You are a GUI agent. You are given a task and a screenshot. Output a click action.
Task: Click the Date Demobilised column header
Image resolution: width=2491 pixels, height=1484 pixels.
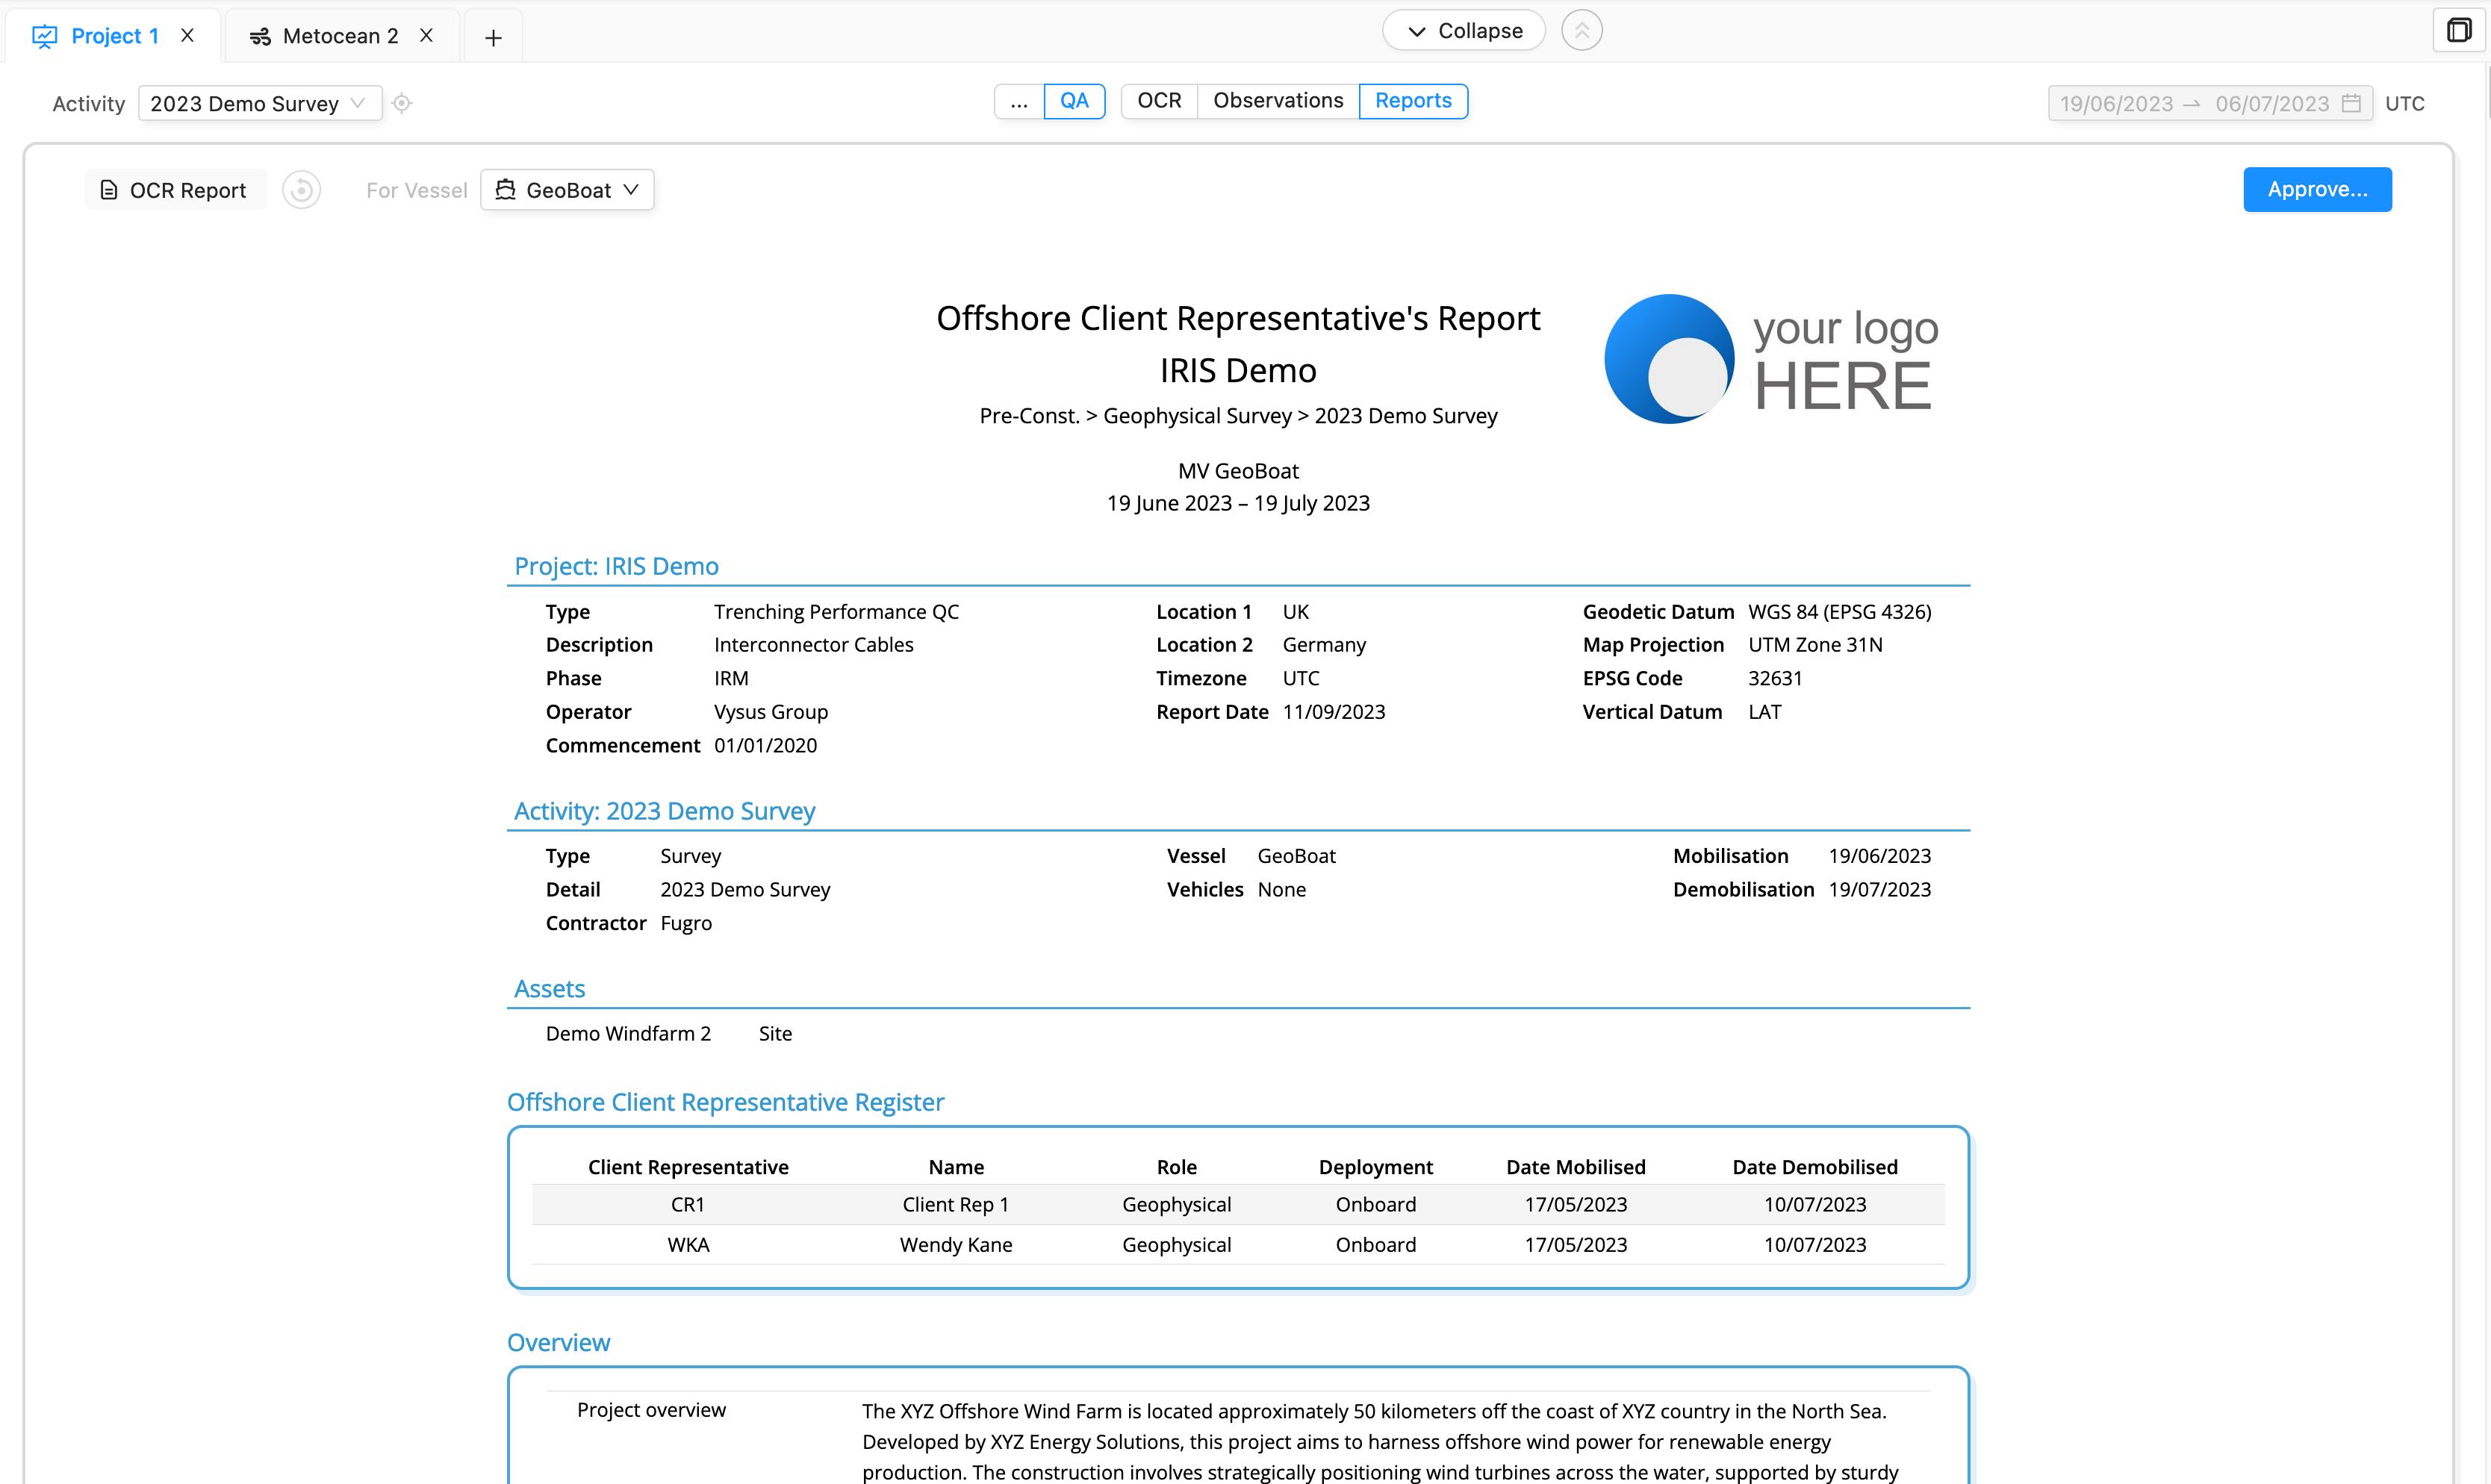point(1815,1167)
